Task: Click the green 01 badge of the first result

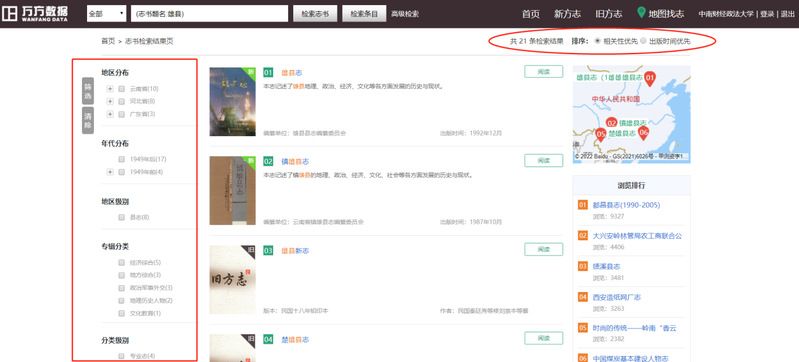Action: (269, 72)
